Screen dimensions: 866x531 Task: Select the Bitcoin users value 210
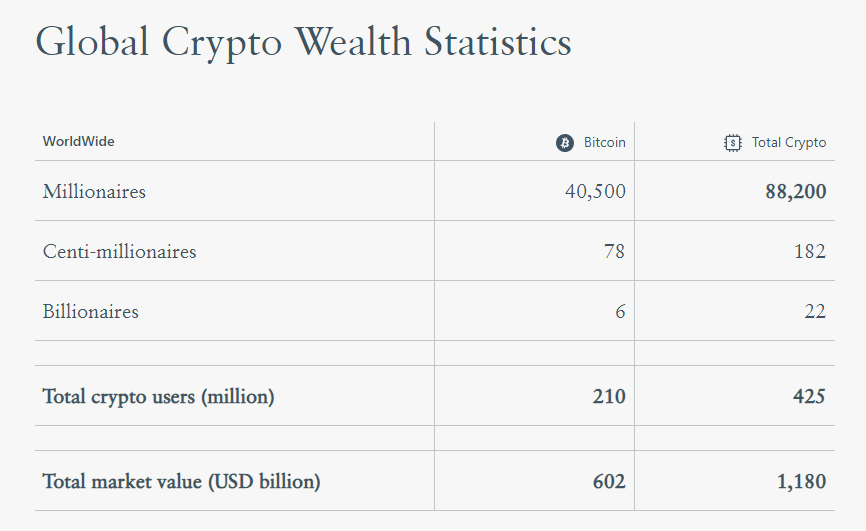[x=609, y=397]
